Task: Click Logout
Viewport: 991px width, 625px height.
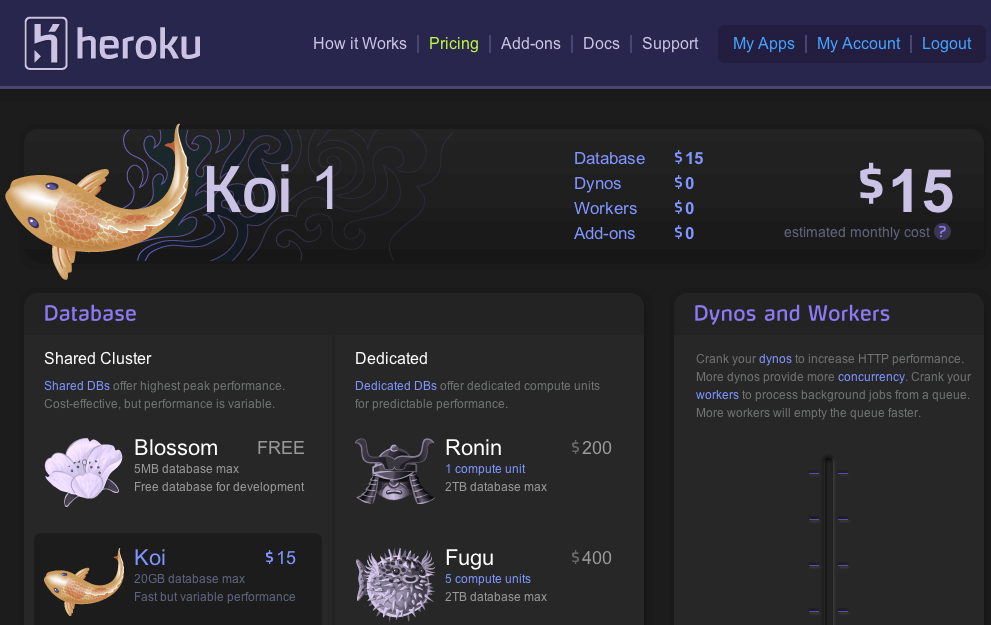Action: (x=946, y=44)
